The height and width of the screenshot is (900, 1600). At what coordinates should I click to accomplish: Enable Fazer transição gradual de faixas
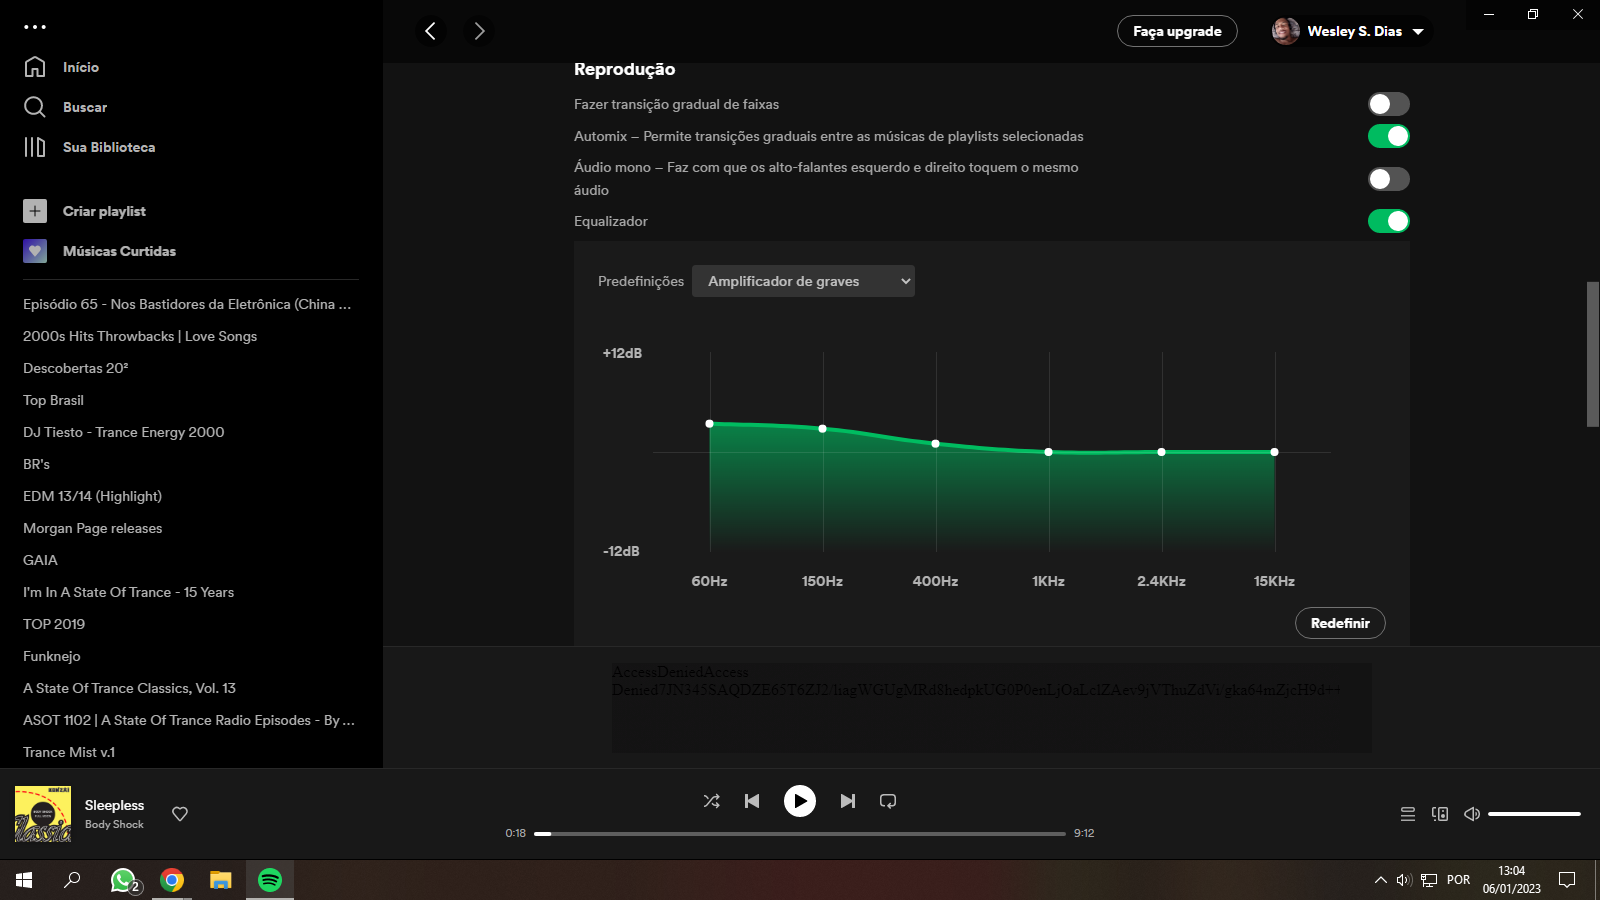tap(1388, 104)
